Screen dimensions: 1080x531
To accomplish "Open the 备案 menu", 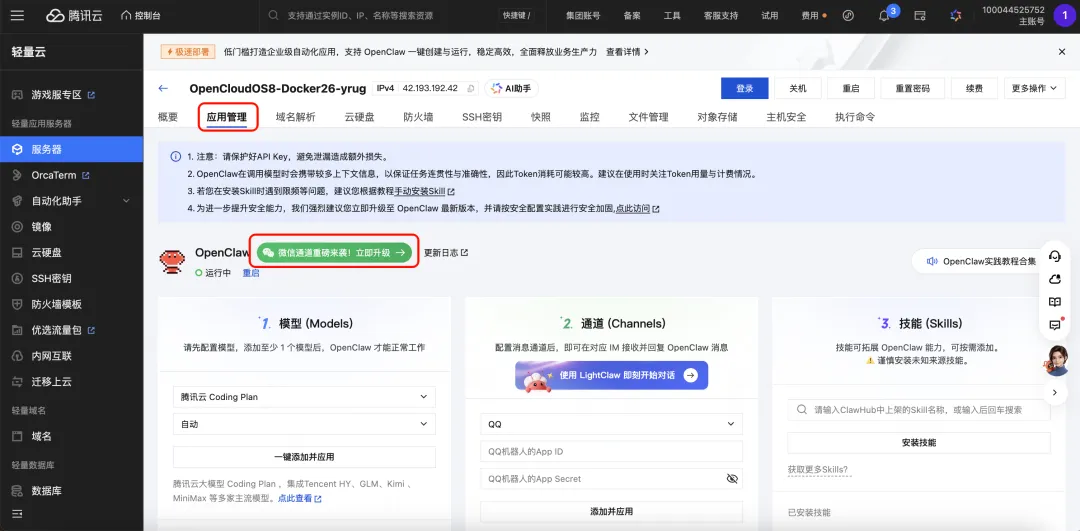I will click(x=632, y=15).
